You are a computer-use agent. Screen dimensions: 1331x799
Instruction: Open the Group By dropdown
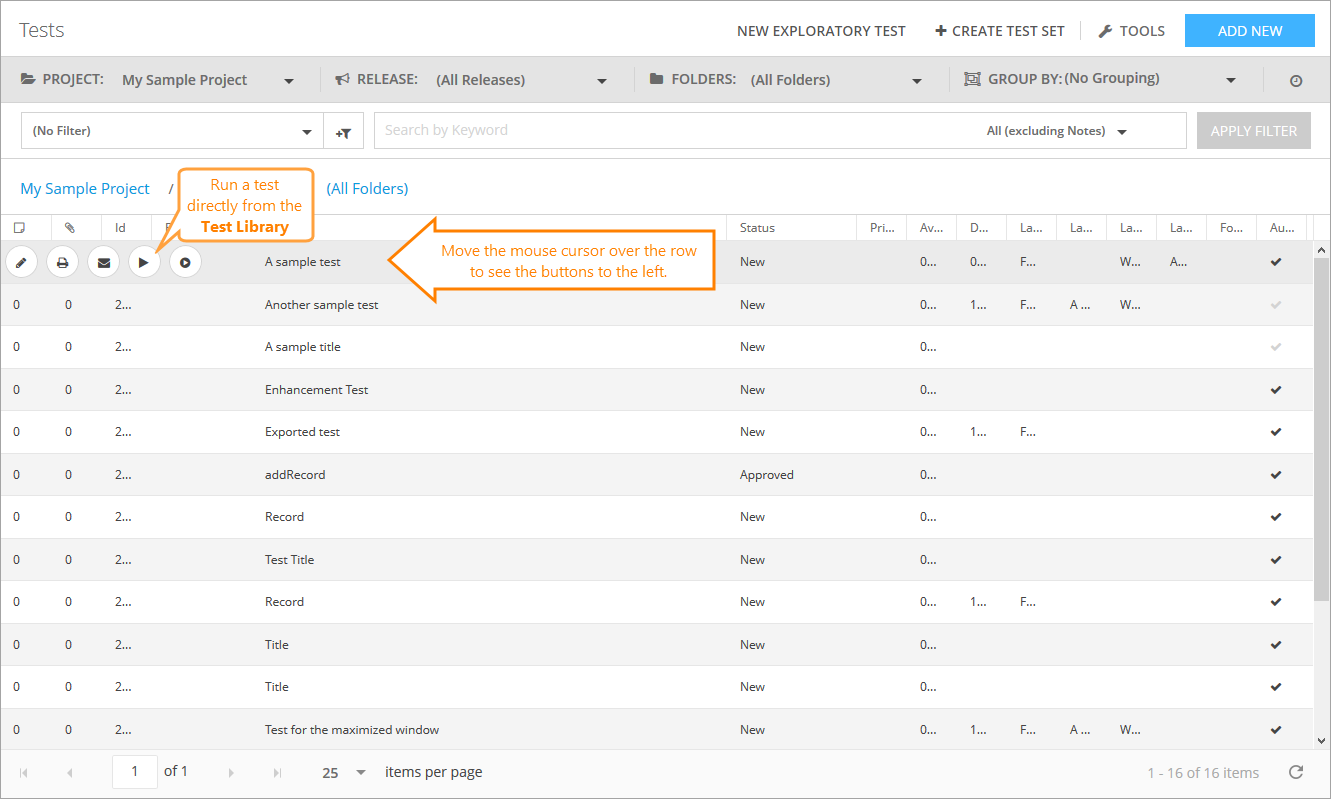pos(1100,80)
